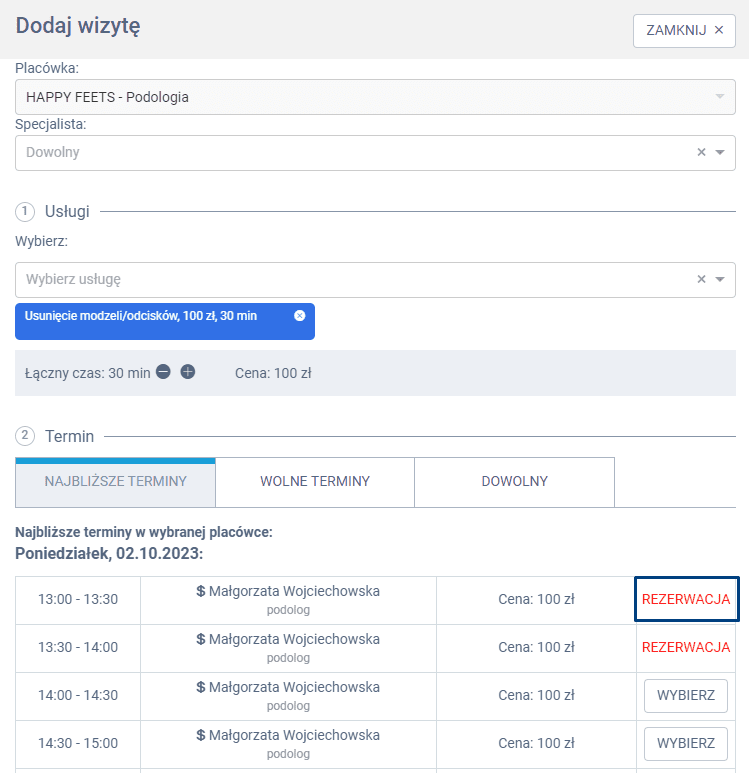Decrease total time with the minus icon

(164, 372)
